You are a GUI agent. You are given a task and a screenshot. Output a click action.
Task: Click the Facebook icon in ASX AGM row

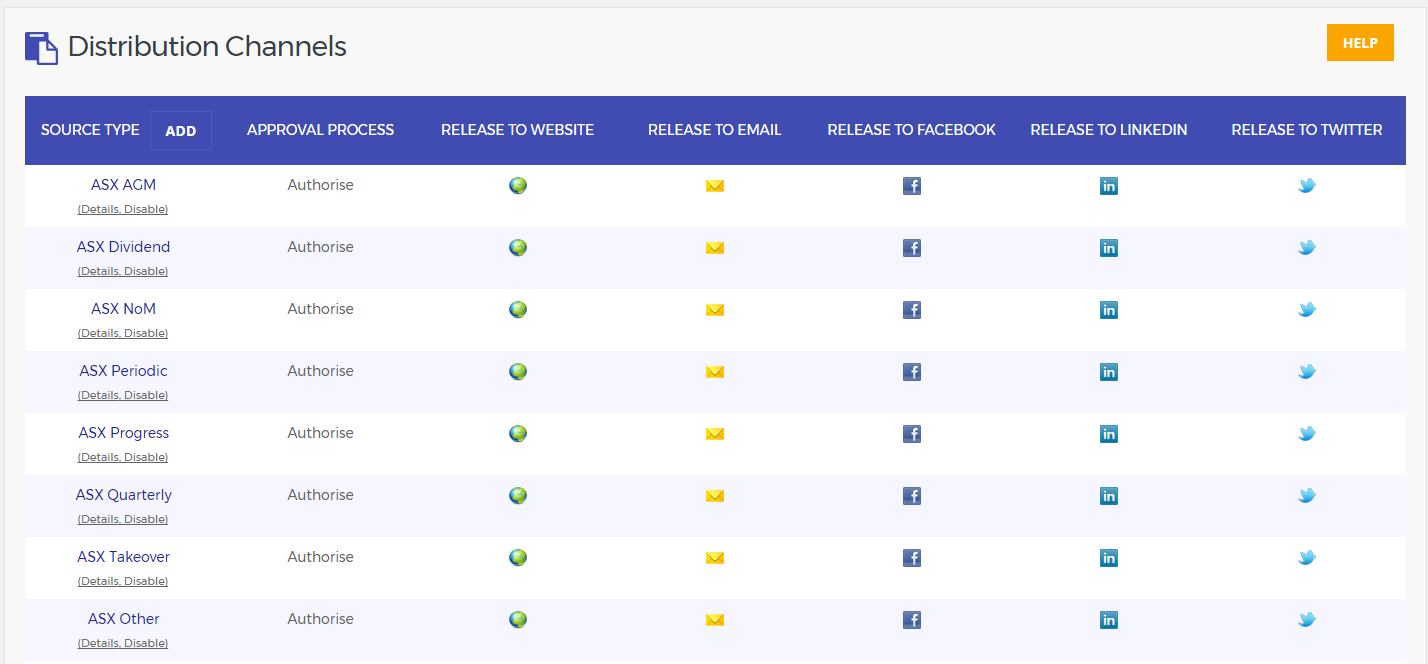(912, 186)
